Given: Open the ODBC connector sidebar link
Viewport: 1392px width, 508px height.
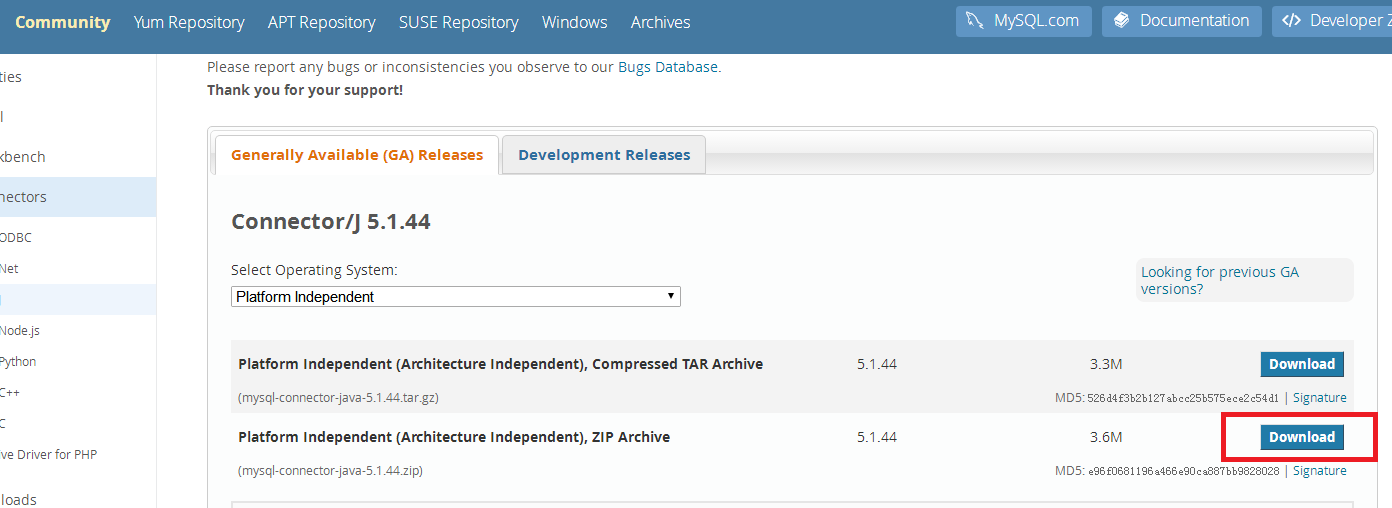Looking at the screenshot, I should point(16,238).
